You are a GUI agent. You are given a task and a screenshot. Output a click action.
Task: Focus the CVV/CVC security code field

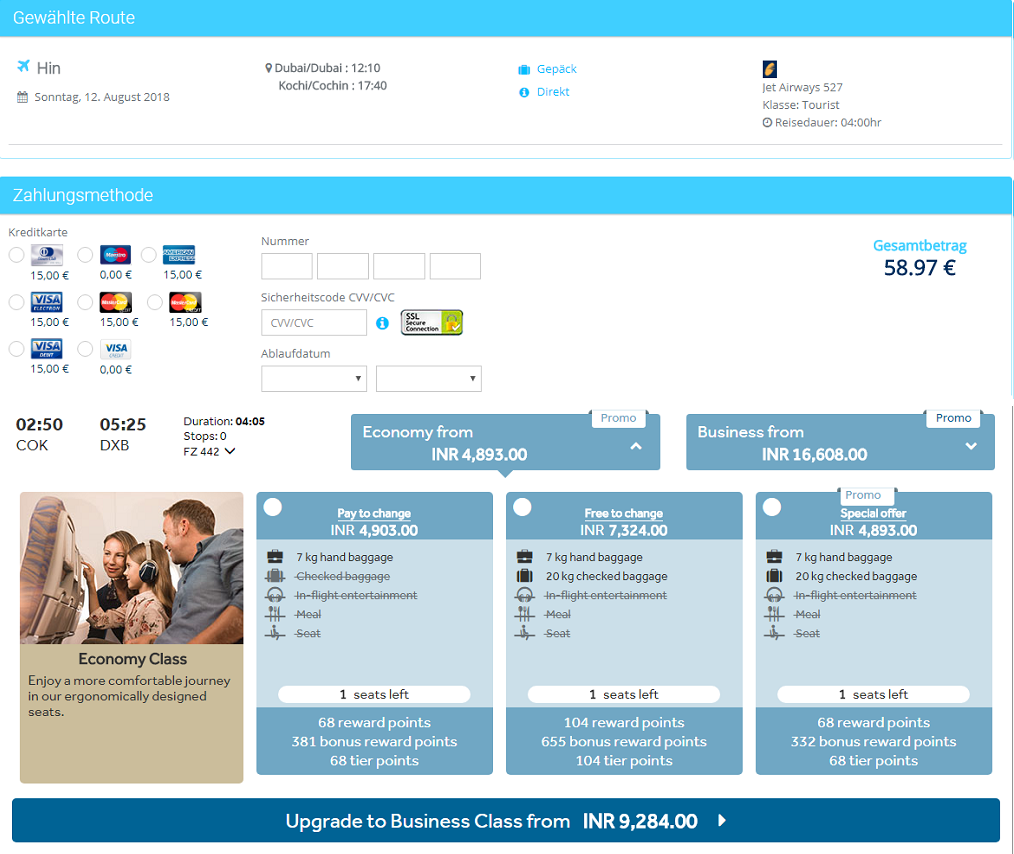coord(314,323)
